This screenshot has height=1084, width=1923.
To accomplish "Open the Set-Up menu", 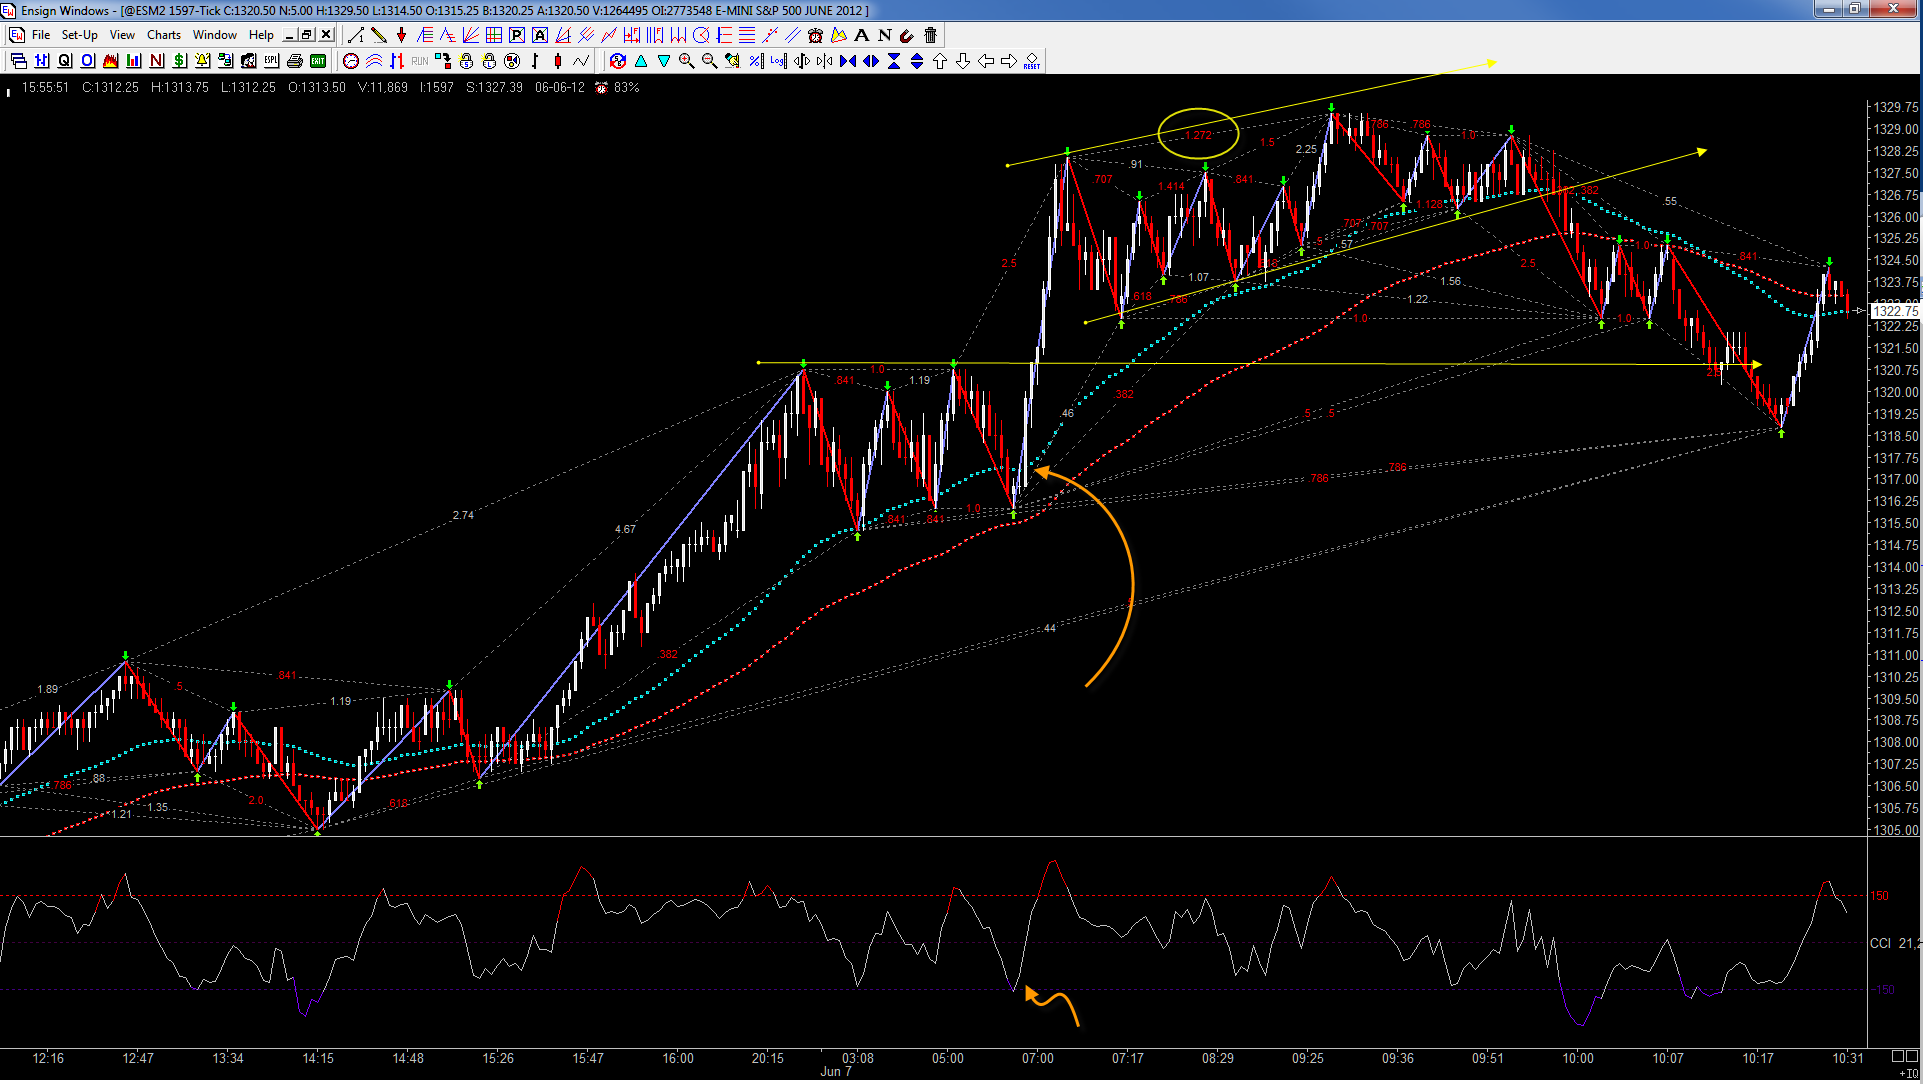I will (80, 35).
